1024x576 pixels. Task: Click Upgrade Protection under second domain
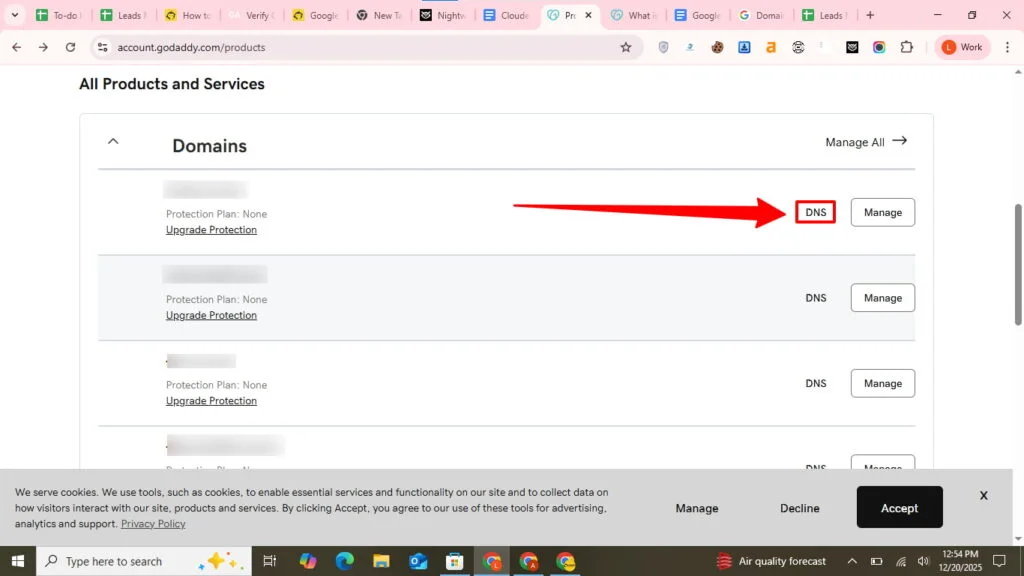point(211,315)
